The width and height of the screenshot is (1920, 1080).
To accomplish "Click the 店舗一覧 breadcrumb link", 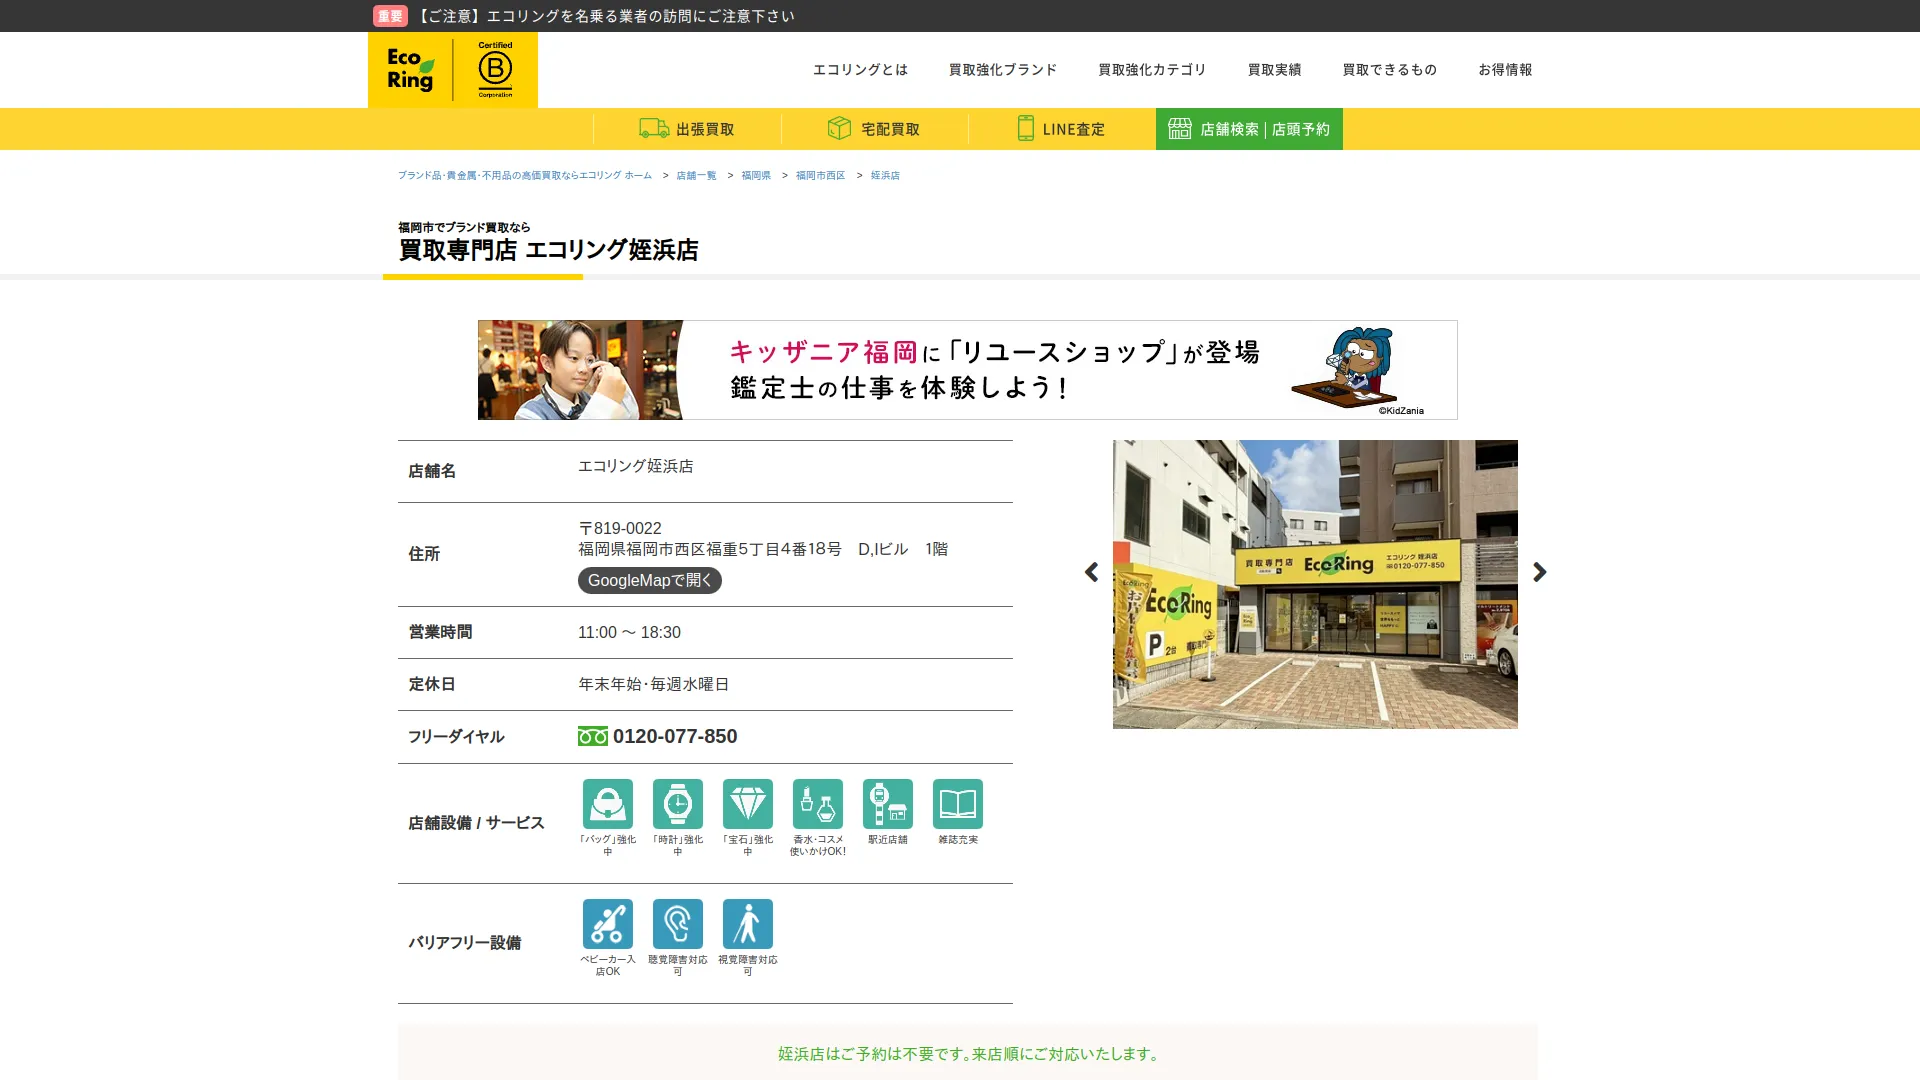I will pos(696,176).
